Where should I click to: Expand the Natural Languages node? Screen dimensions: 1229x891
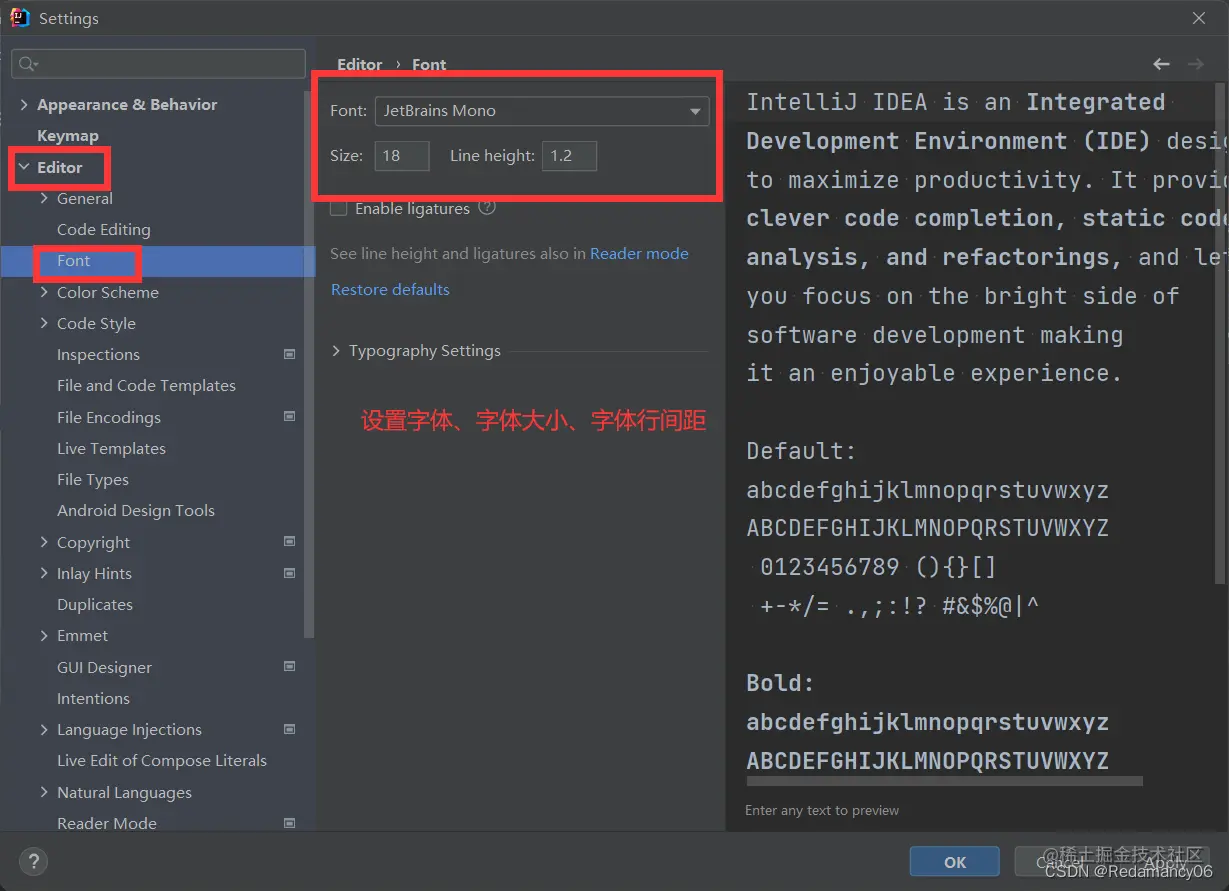point(44,792)
